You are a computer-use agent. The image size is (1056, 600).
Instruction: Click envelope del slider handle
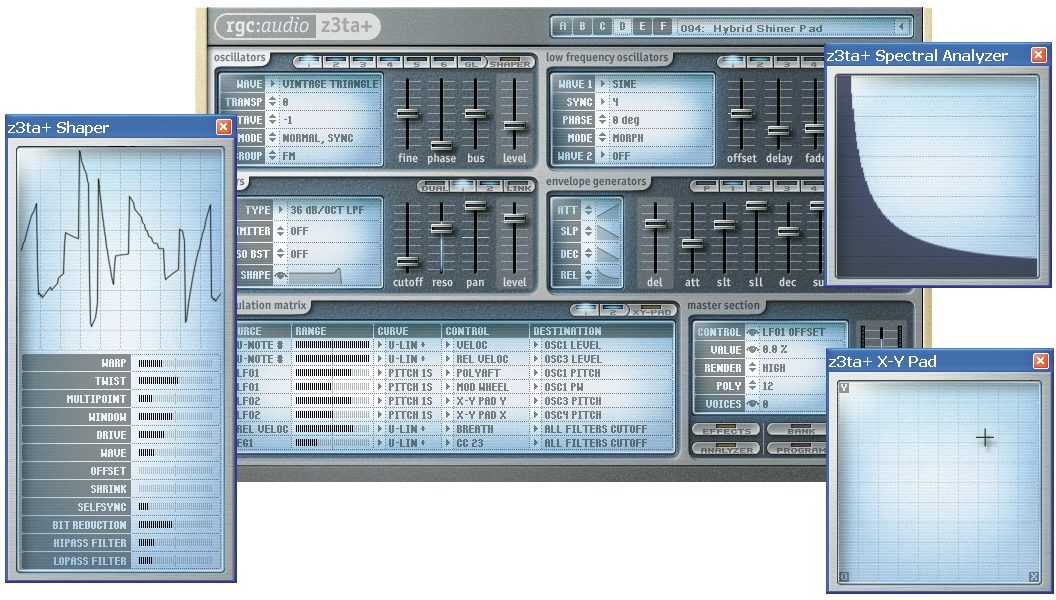pos(655,224)
